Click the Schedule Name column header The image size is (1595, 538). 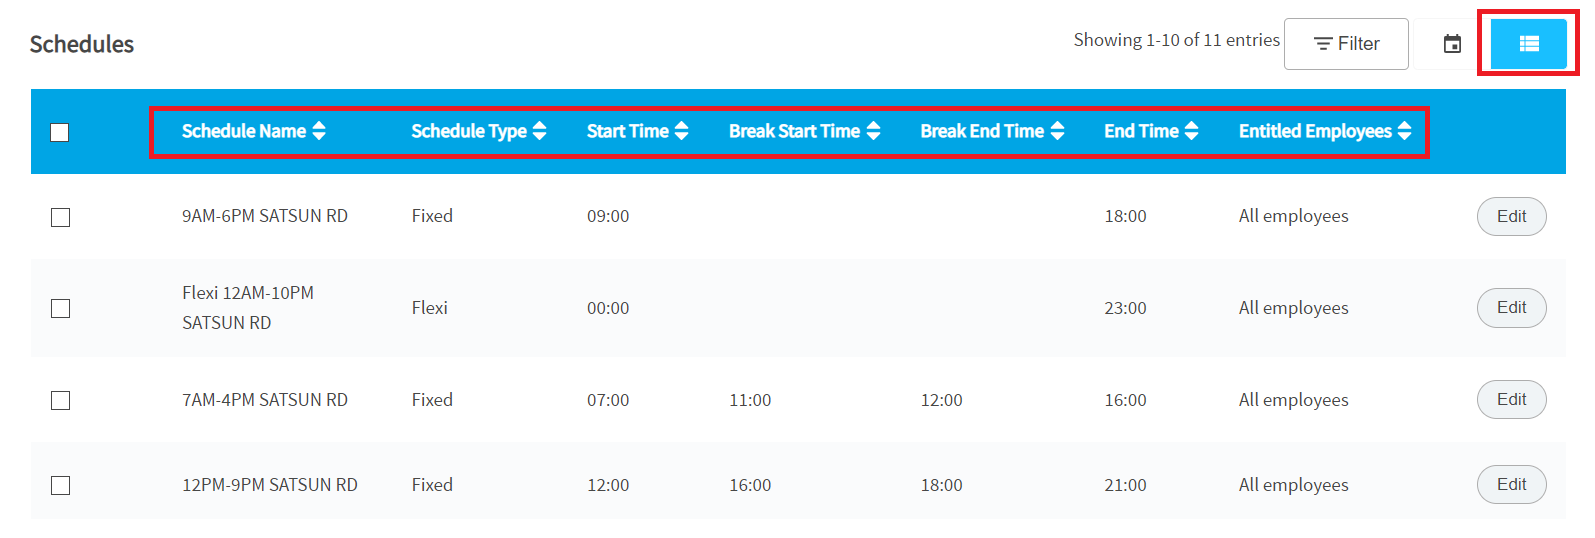tap(244, 131)
